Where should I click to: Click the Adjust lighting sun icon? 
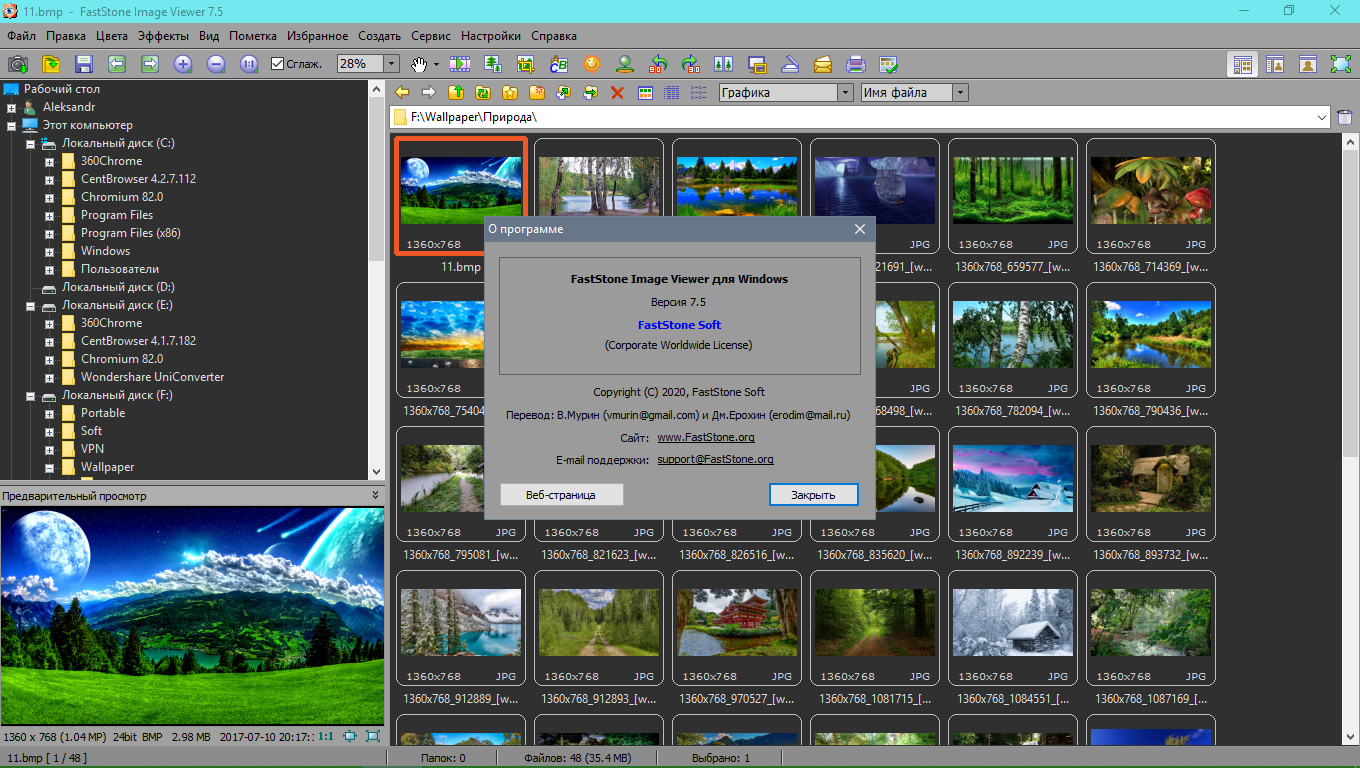(592, 64)
